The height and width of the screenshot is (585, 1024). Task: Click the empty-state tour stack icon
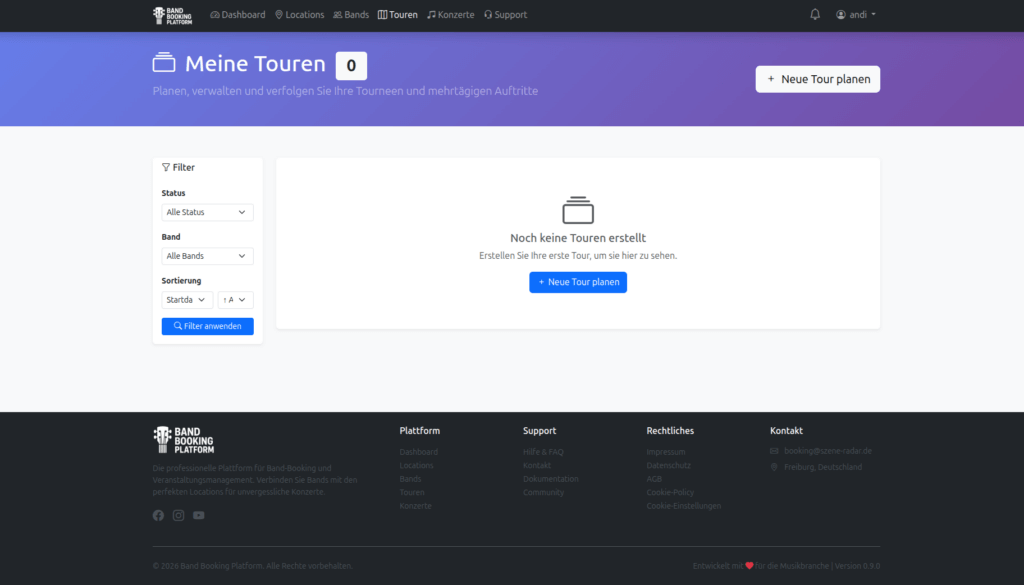578,210
